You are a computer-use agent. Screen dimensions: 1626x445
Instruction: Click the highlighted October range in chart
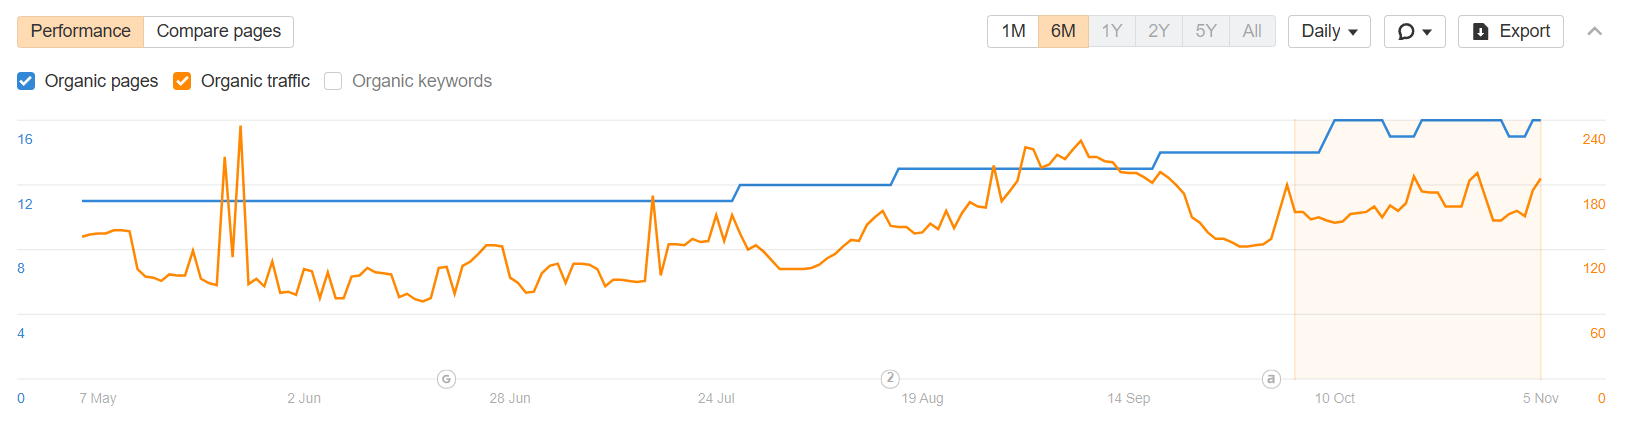click(x=1417, y=250)
